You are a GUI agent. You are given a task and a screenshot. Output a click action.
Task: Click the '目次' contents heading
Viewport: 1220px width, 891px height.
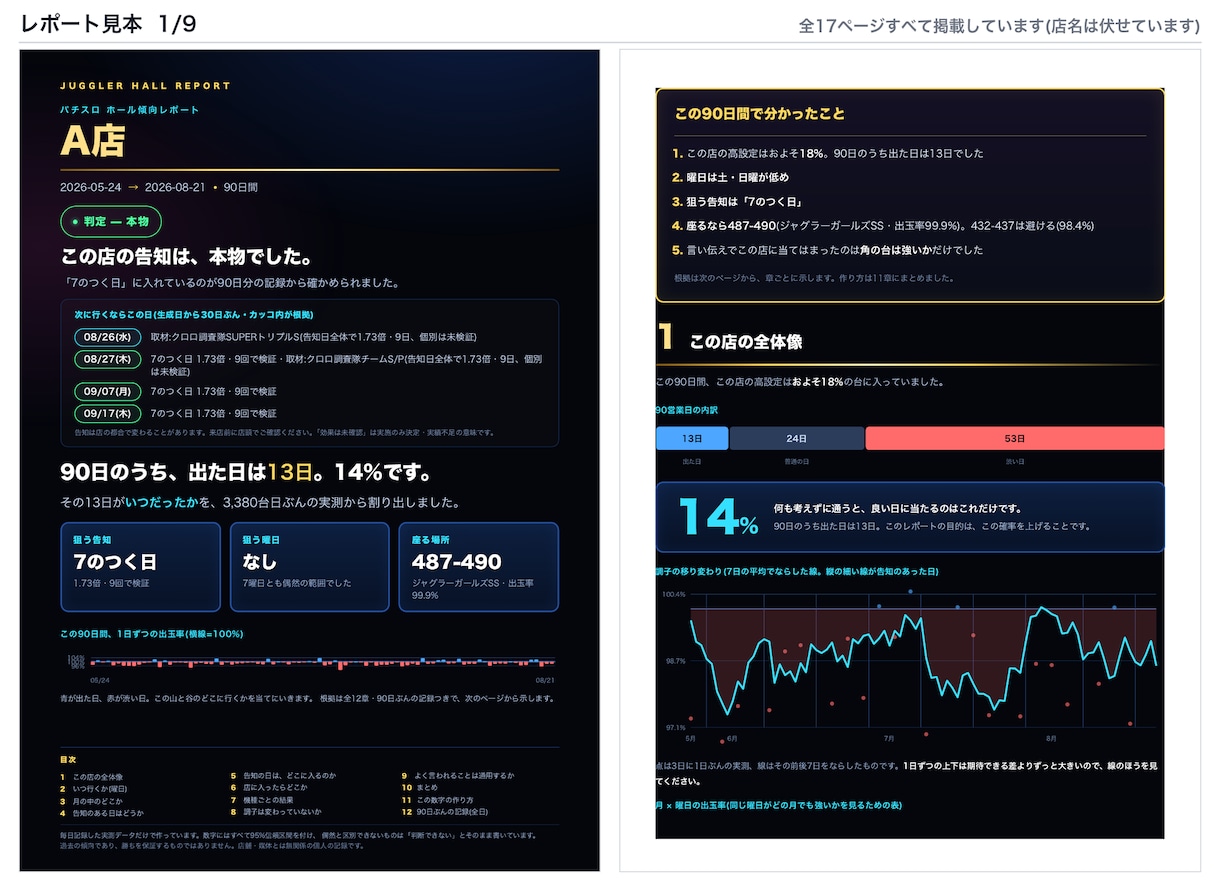[68, 760]
